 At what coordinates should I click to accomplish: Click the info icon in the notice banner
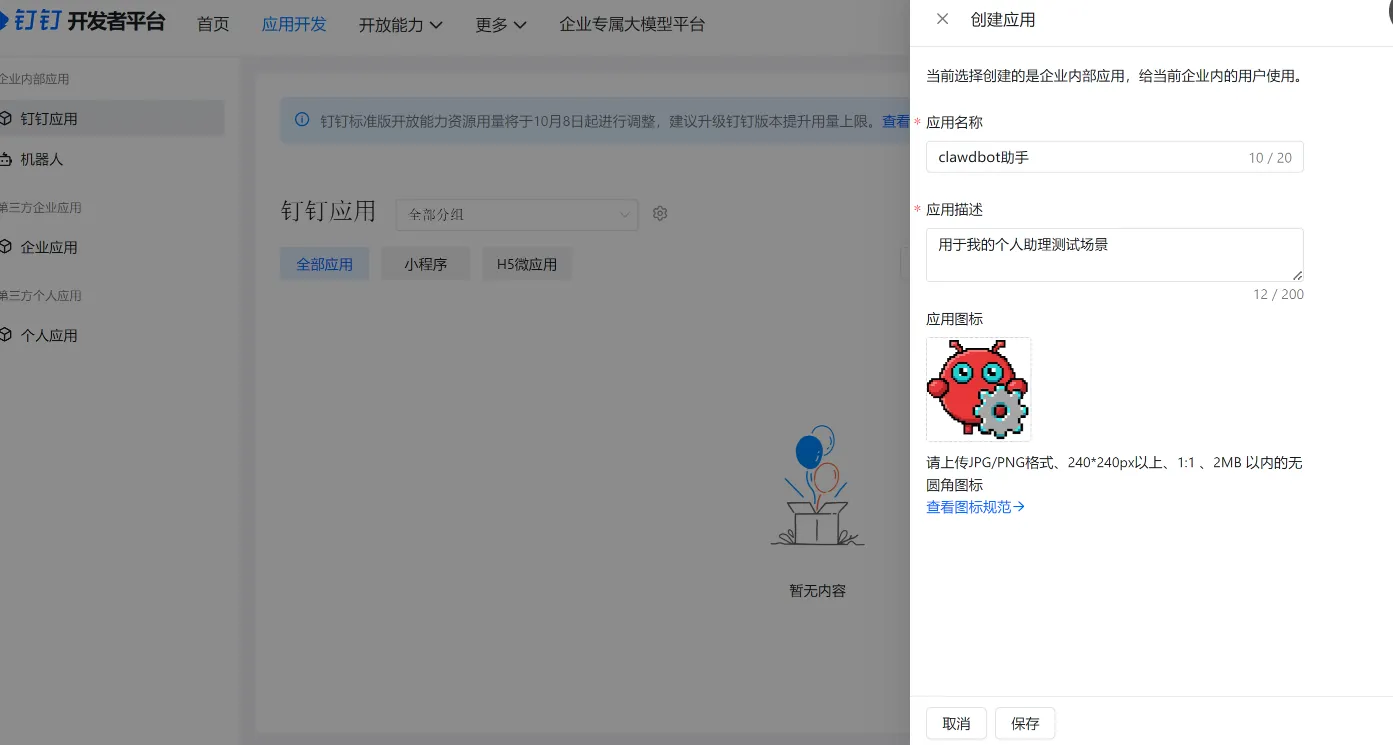tap(302, 121)
